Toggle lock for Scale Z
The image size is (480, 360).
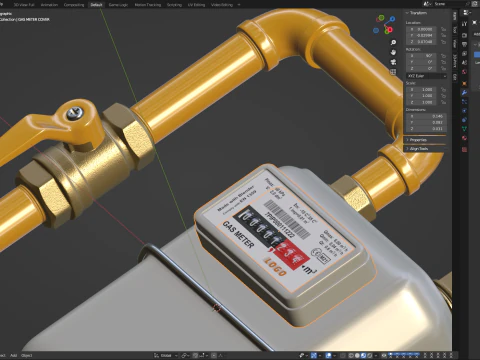click(x=443, y=102)
